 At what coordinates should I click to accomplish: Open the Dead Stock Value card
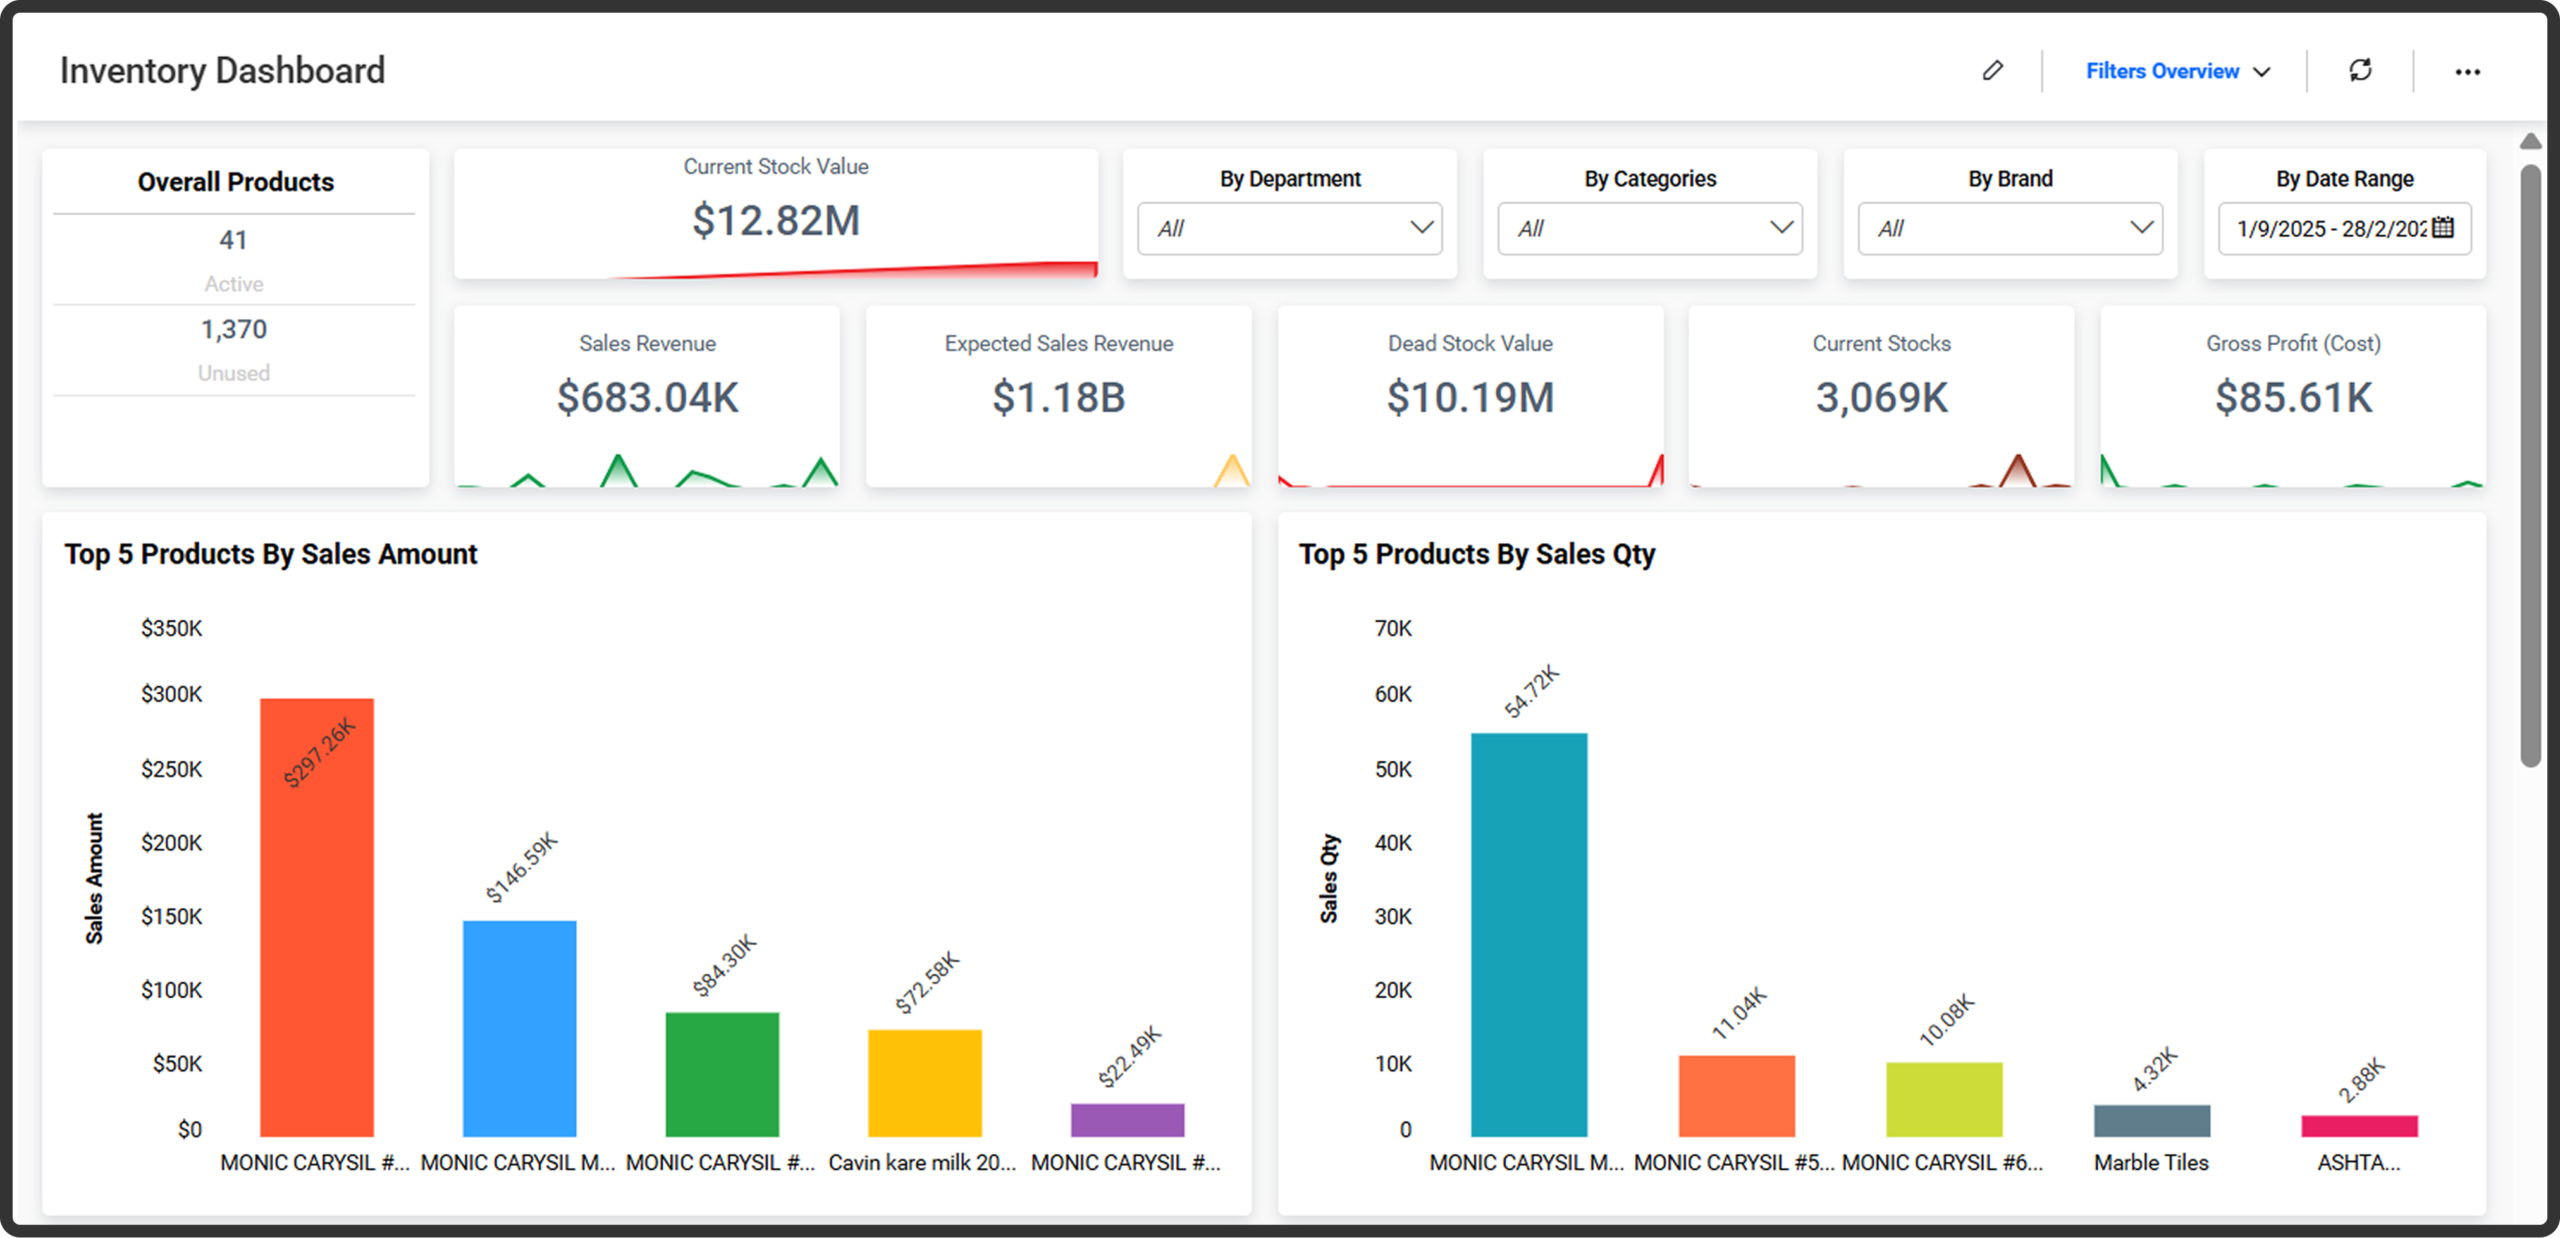coord(1470,396)
